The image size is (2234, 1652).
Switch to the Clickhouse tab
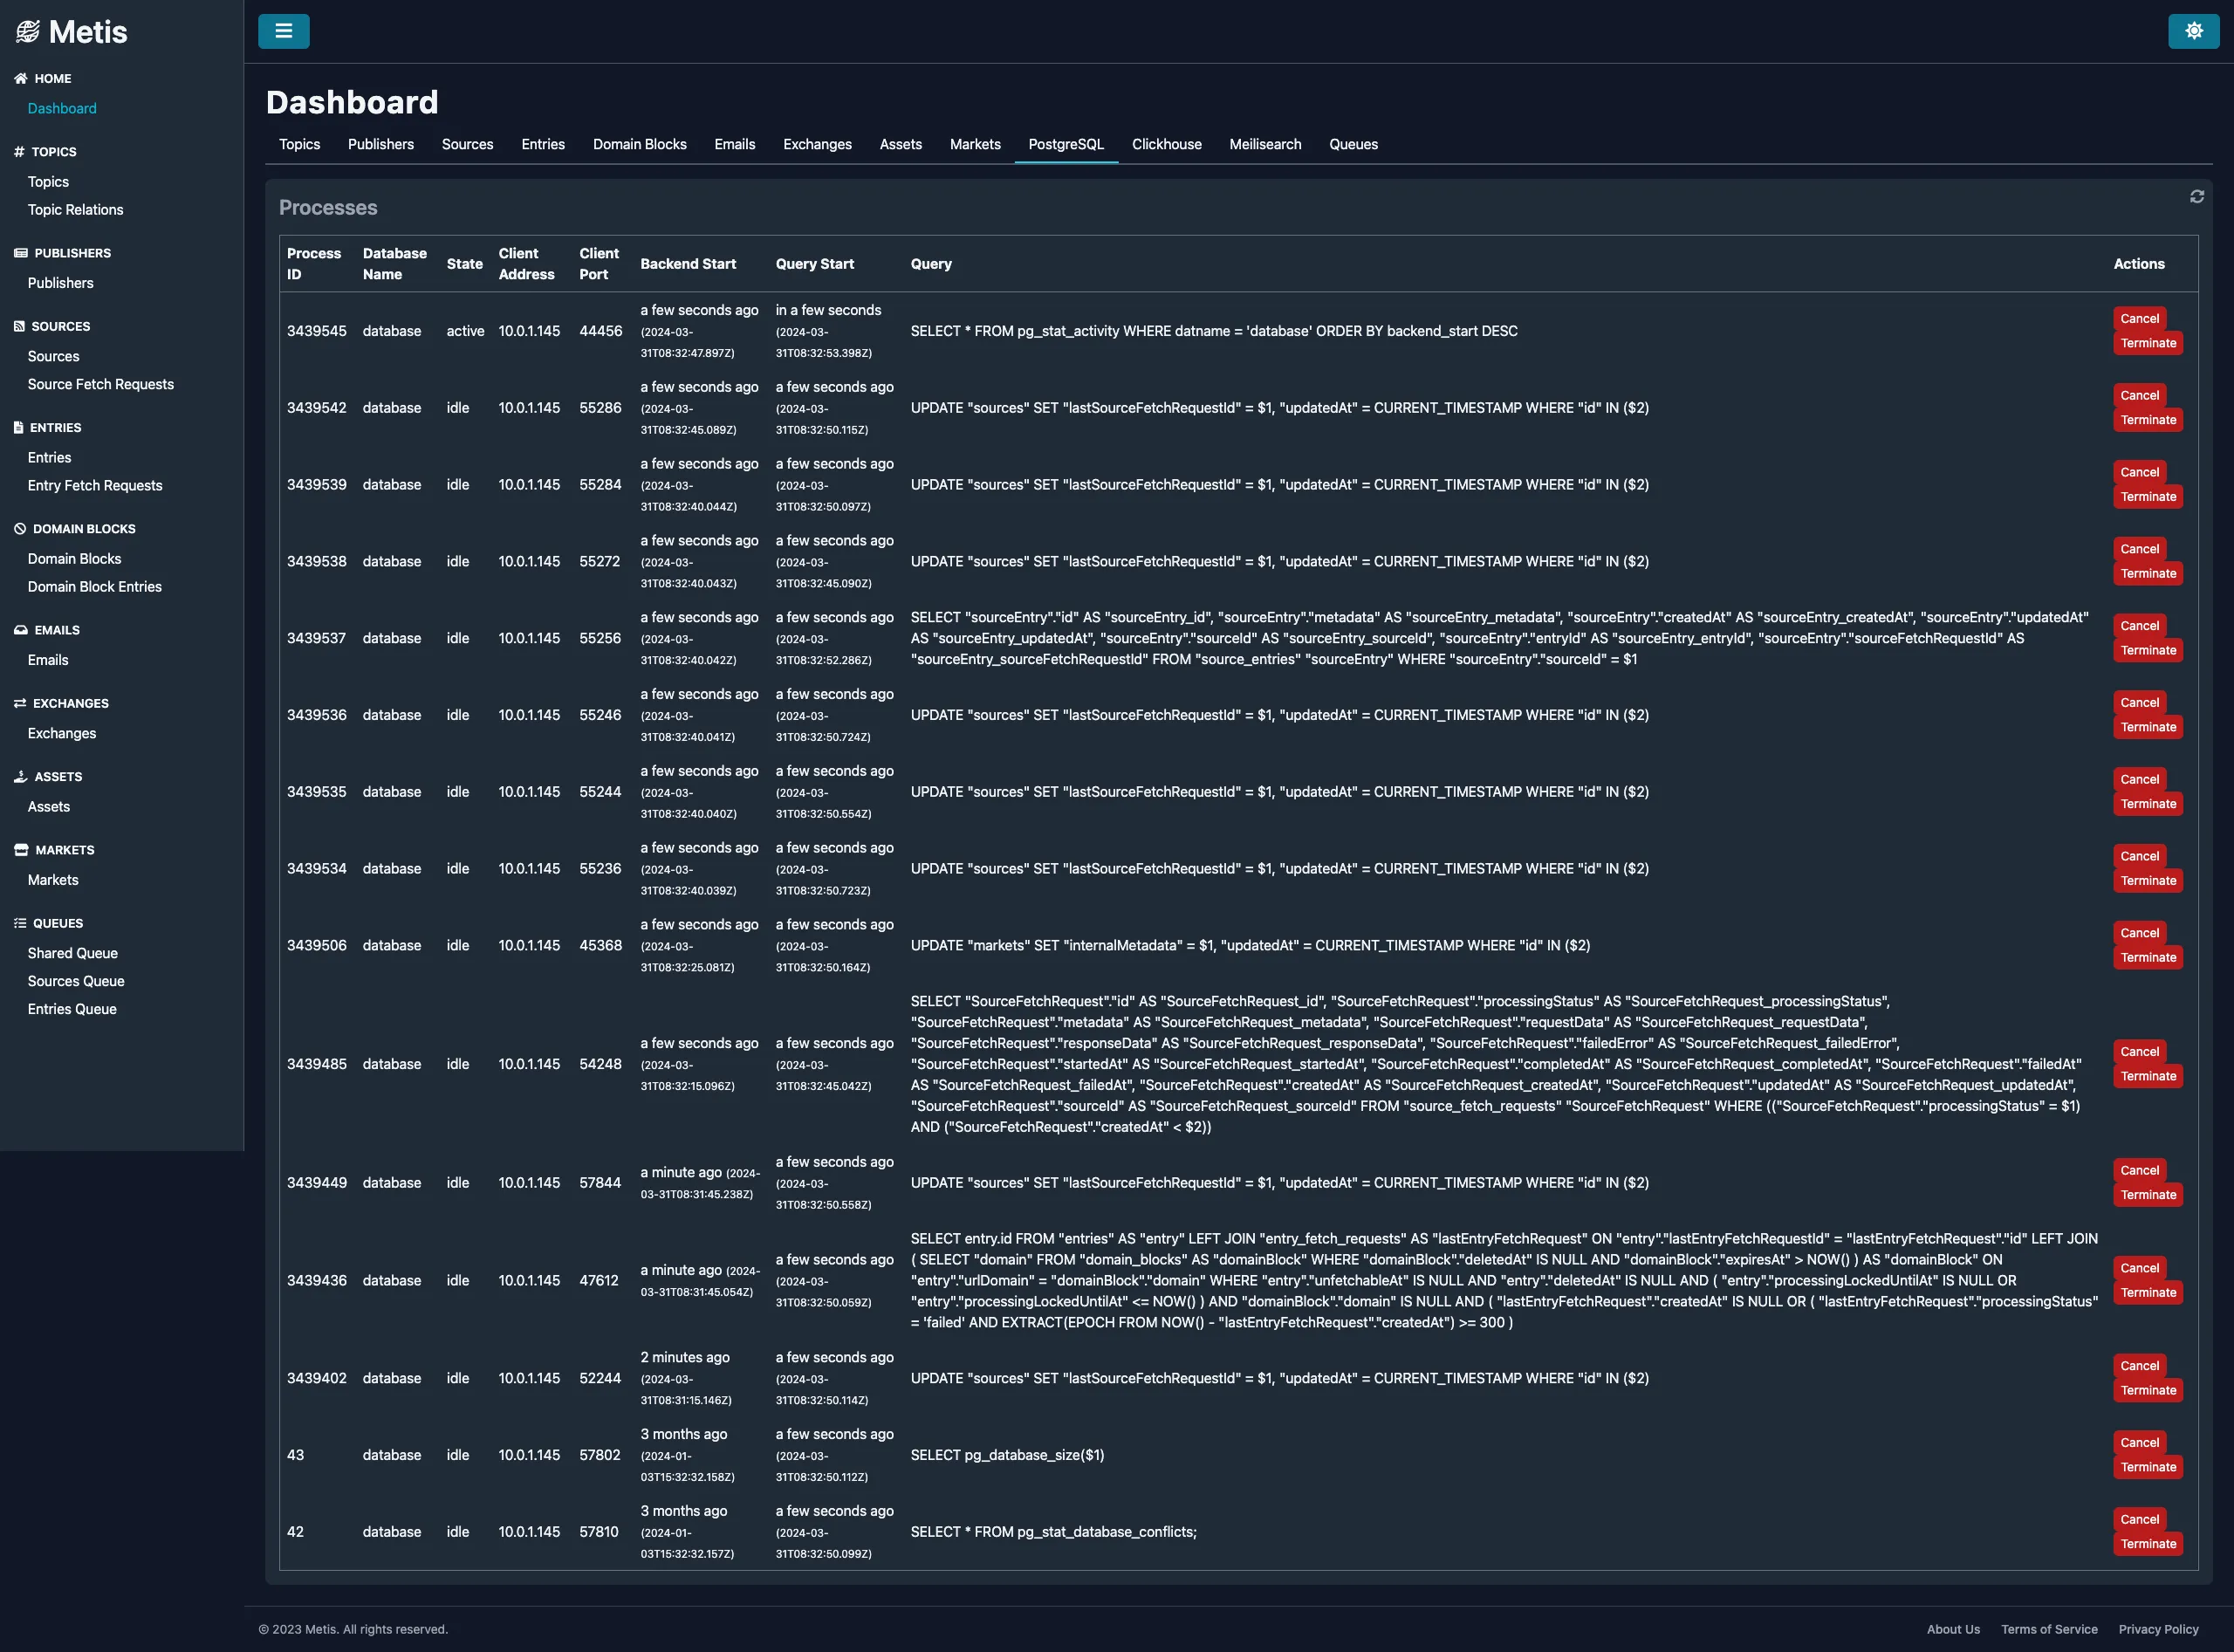pyautogui.click(x=1166, y=144)
